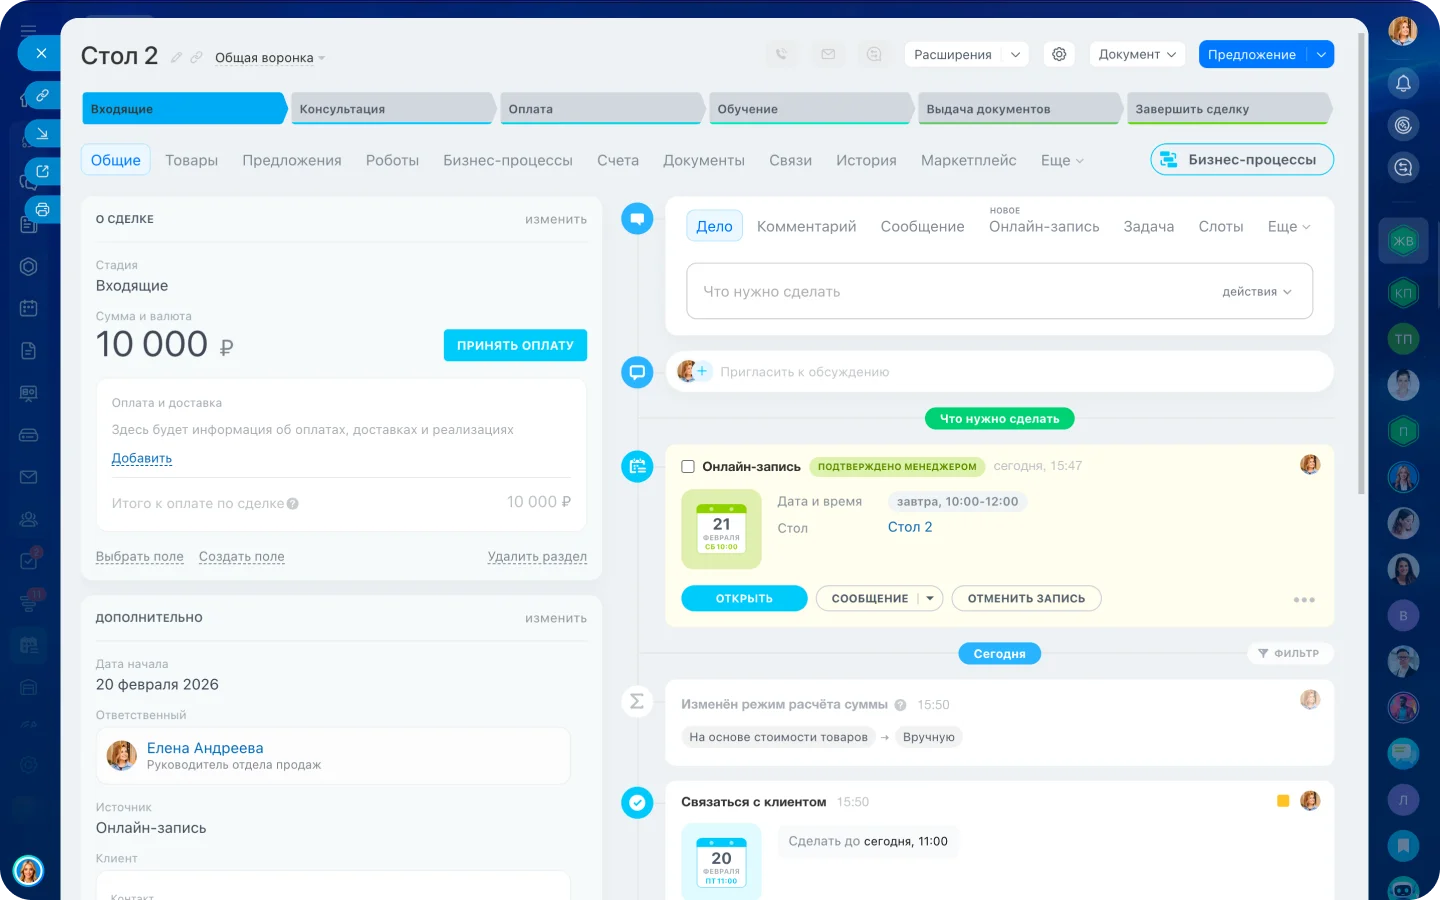Viewport: 1440px width, 900px height.
Task: Open notifications via the bell icon on right sidebar
Action: [x=1402, y=85]
